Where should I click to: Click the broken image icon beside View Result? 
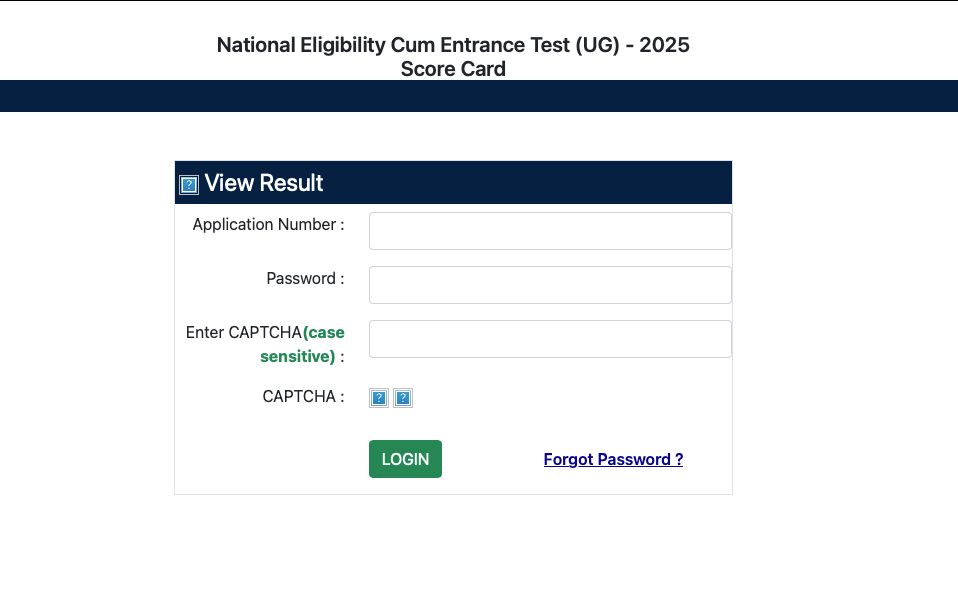click(x=189, y=184)
